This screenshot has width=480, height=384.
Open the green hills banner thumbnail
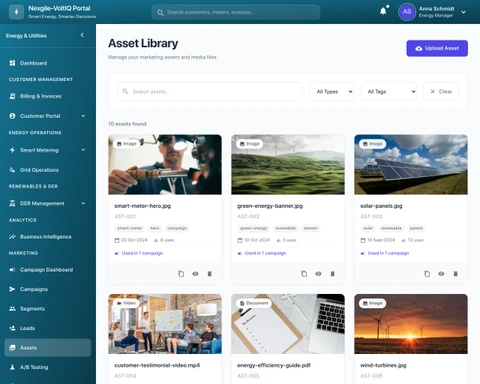click(288, 164)
